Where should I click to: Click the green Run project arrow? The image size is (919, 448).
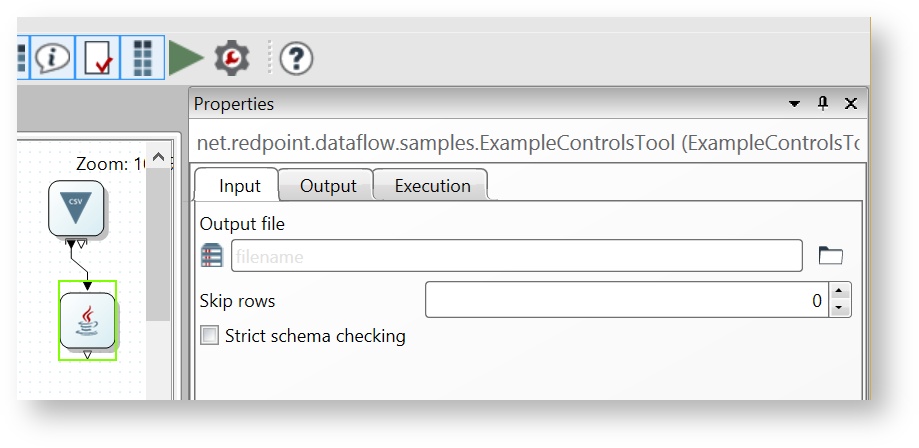click(x=185, y=58)
